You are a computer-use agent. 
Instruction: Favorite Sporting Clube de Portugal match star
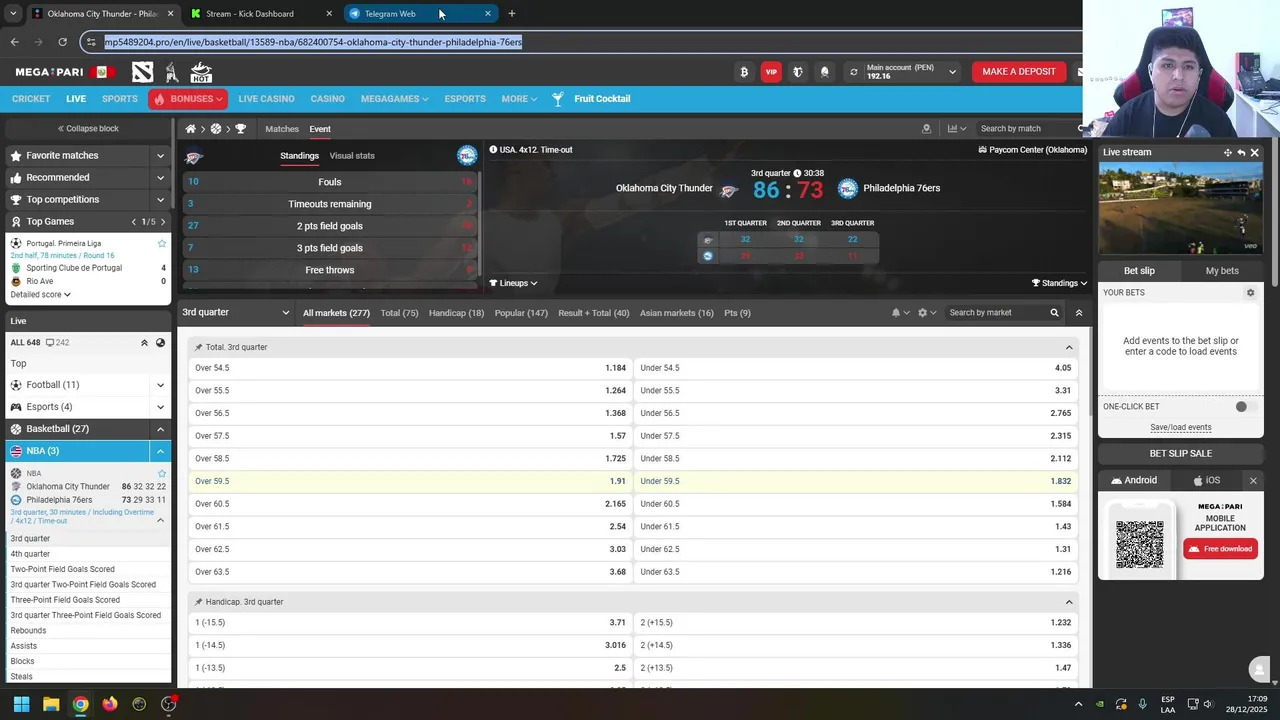point(161,243)
